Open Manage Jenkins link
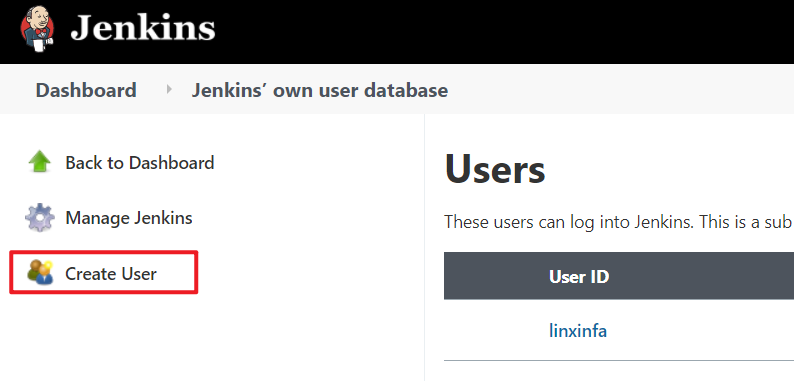 129,218
